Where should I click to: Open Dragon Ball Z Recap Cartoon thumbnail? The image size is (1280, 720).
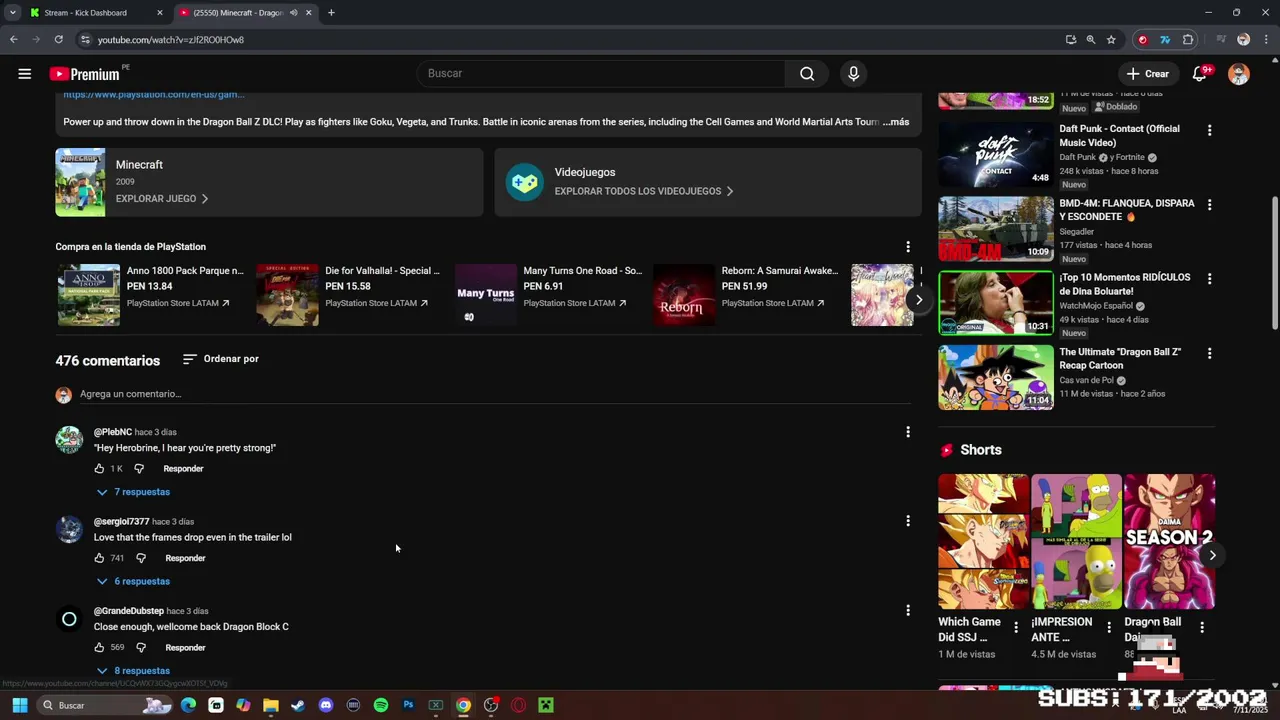coord(996,377)
